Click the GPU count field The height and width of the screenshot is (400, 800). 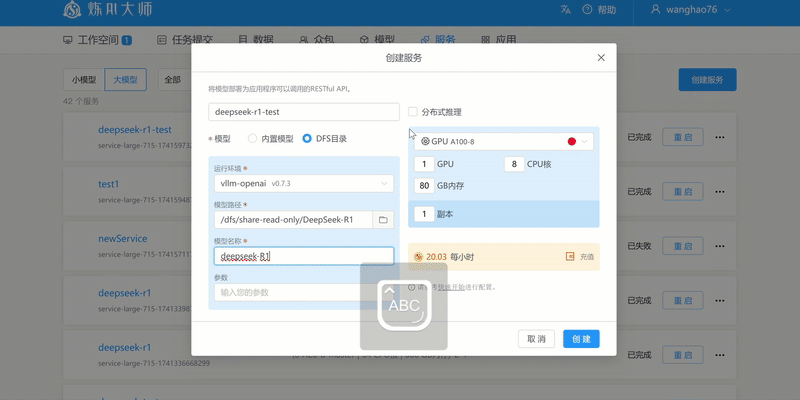click(424, 164)
